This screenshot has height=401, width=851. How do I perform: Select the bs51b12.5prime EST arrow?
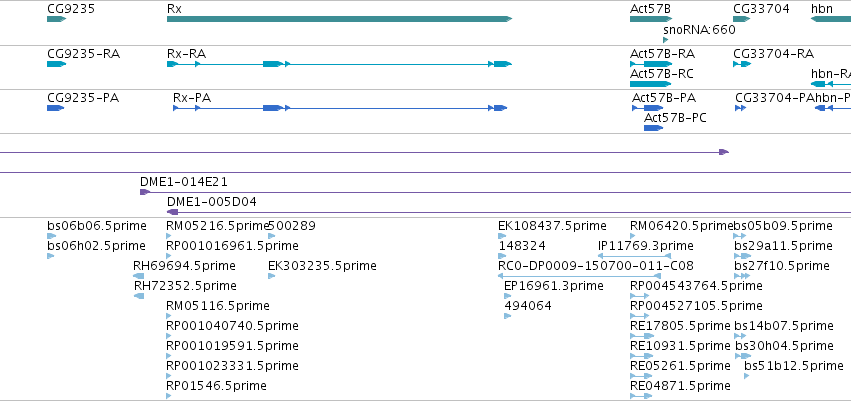click(x=747, y=376)
